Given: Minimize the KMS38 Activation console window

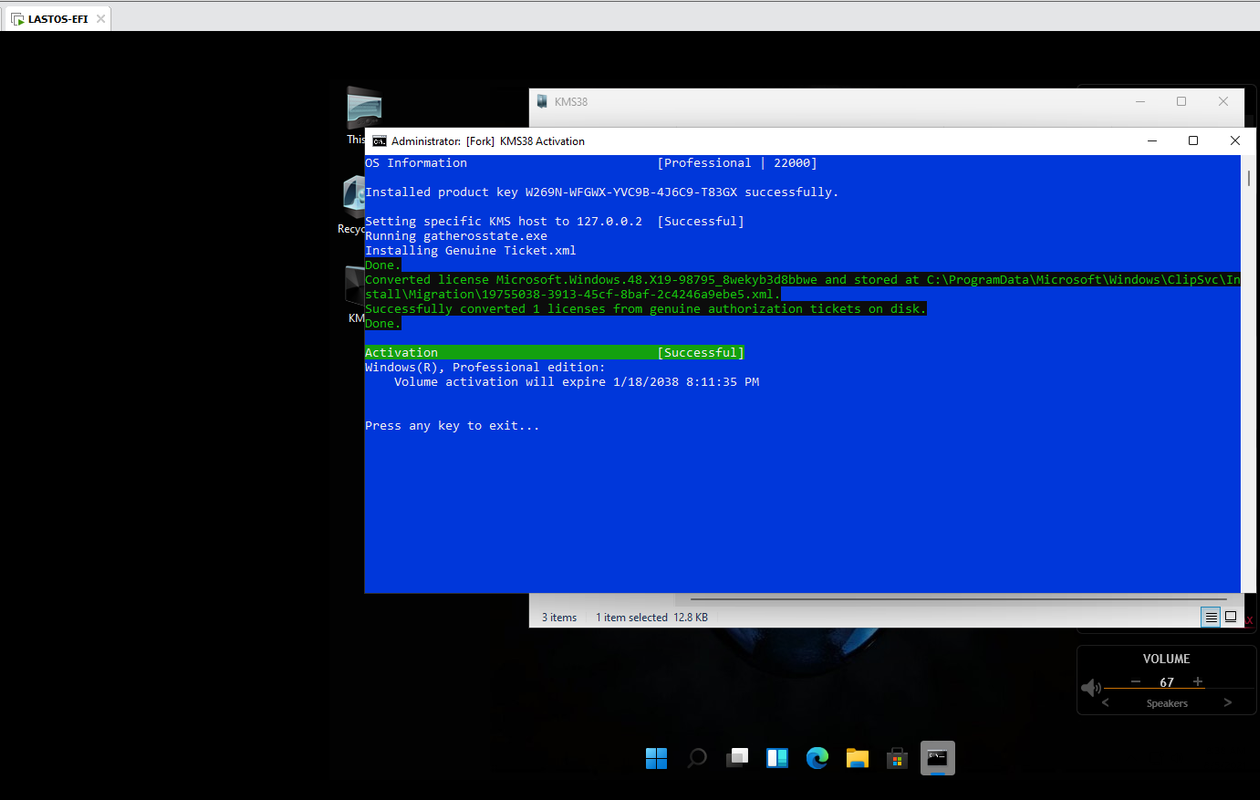Looking at the screenshot, I should pos(1152,141).
